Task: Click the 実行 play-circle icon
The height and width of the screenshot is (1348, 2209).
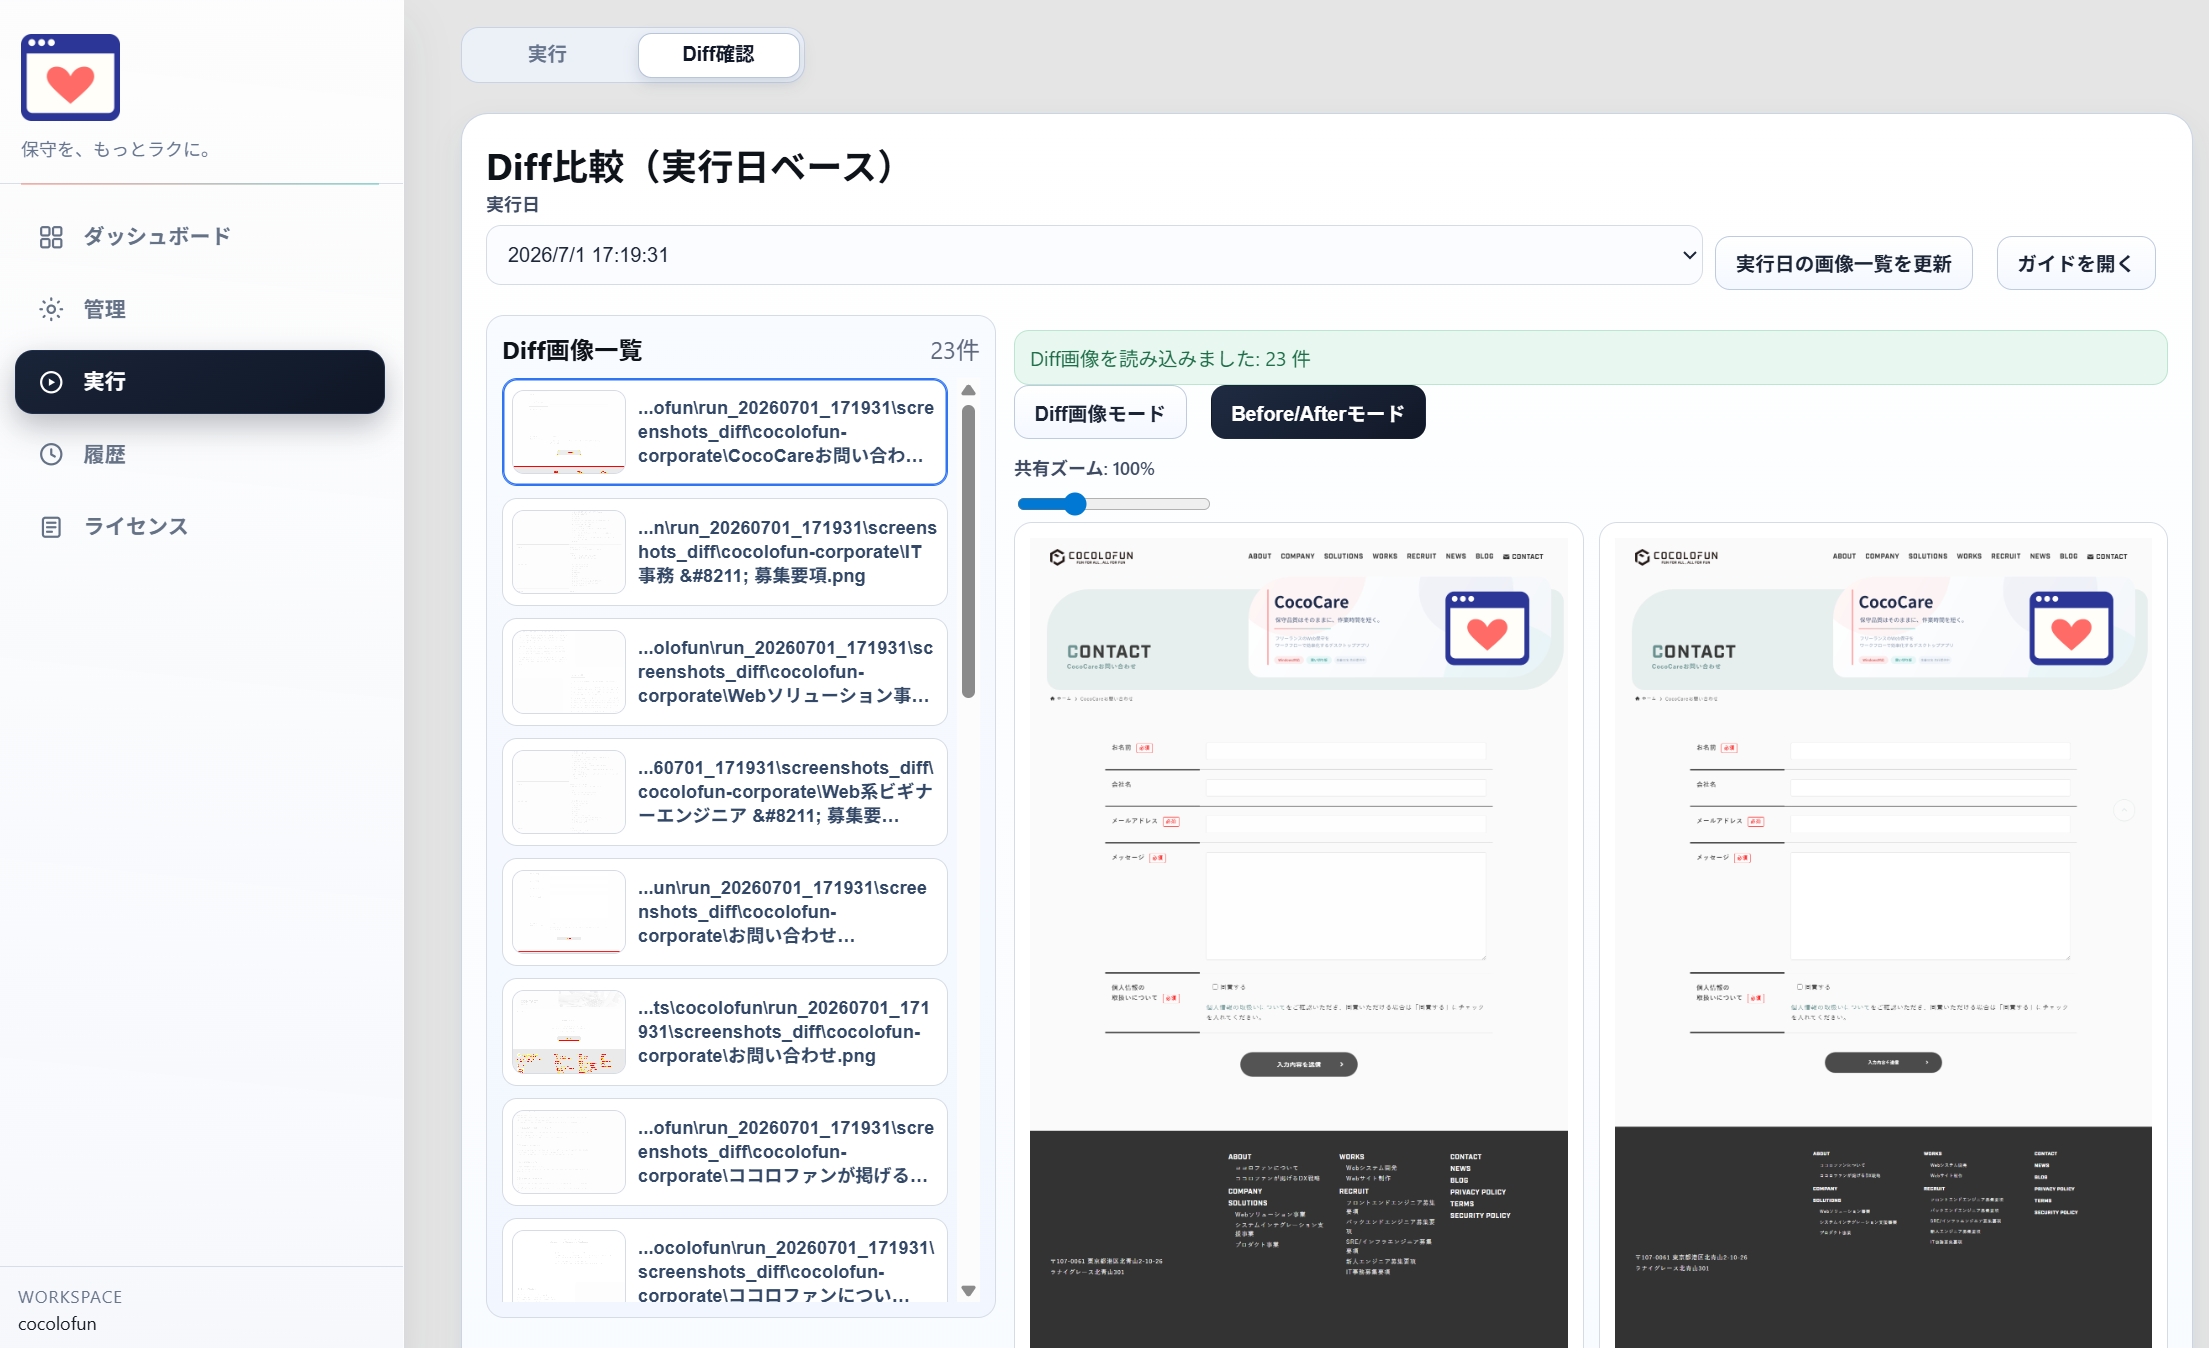Action: [51, 382]
